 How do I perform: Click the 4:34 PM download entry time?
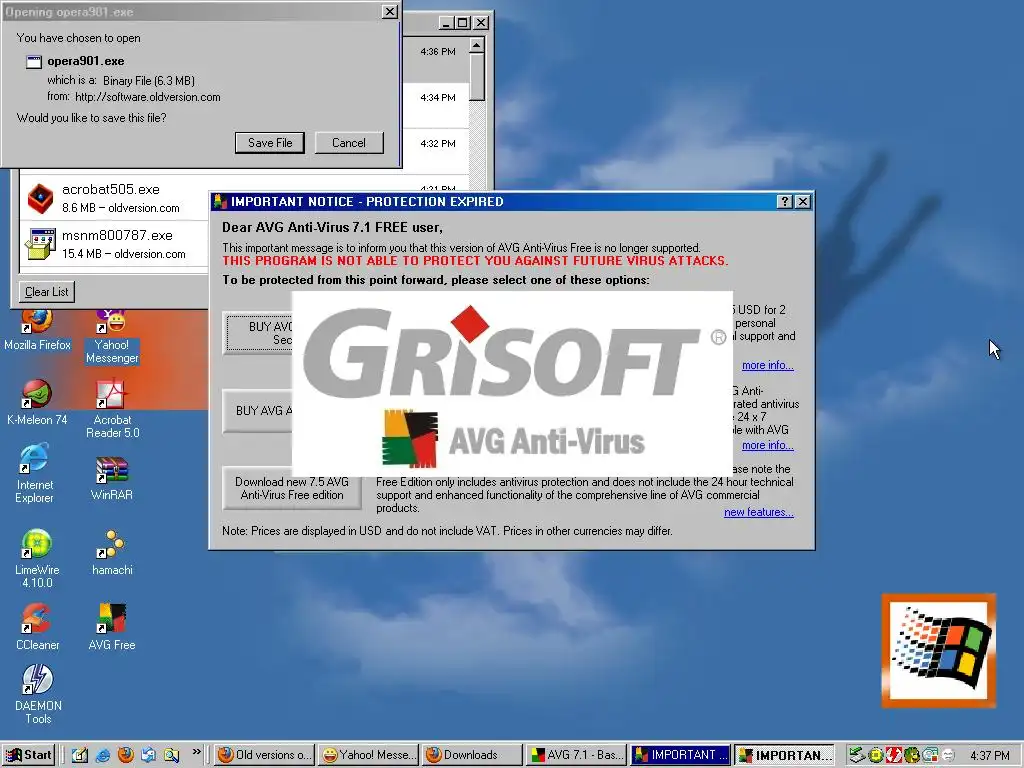tap(438, 97)
